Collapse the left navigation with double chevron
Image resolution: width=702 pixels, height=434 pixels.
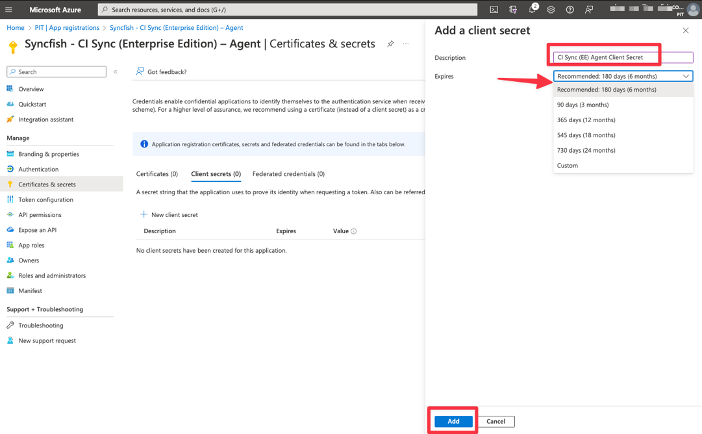tap(116, 72)
